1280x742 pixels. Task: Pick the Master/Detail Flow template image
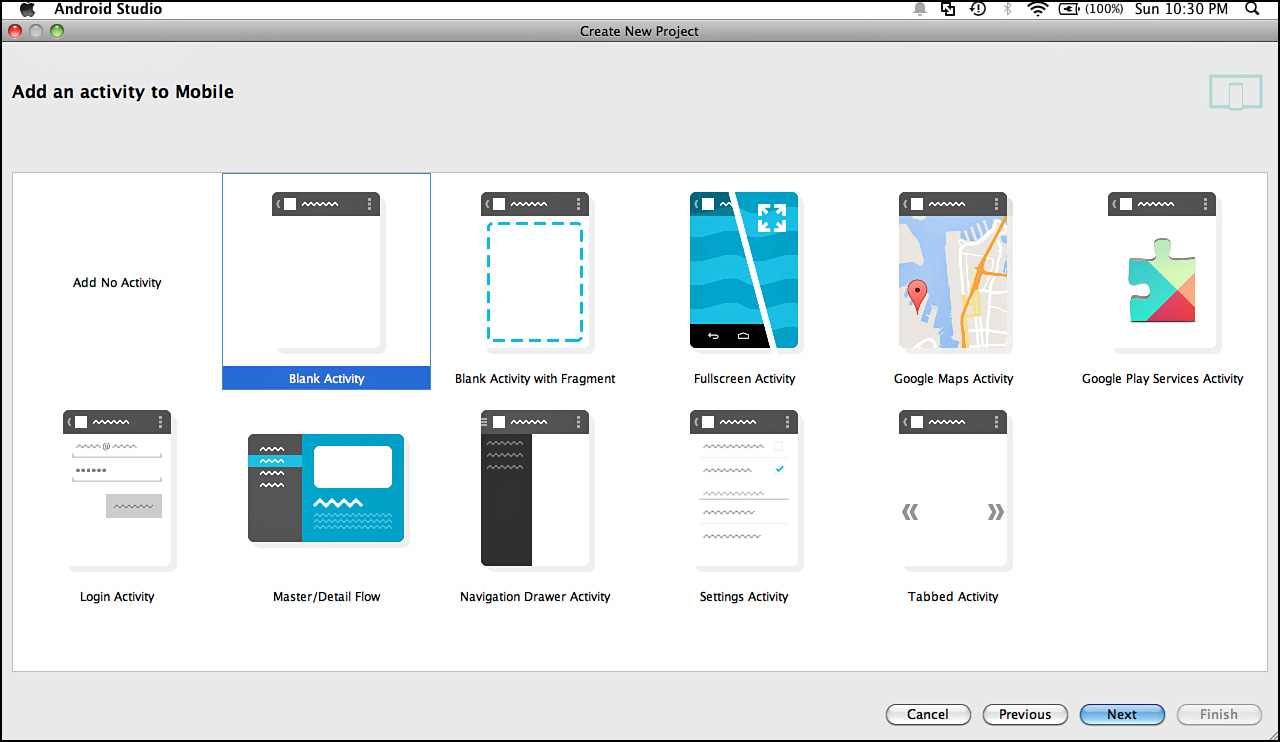point(328,489)
